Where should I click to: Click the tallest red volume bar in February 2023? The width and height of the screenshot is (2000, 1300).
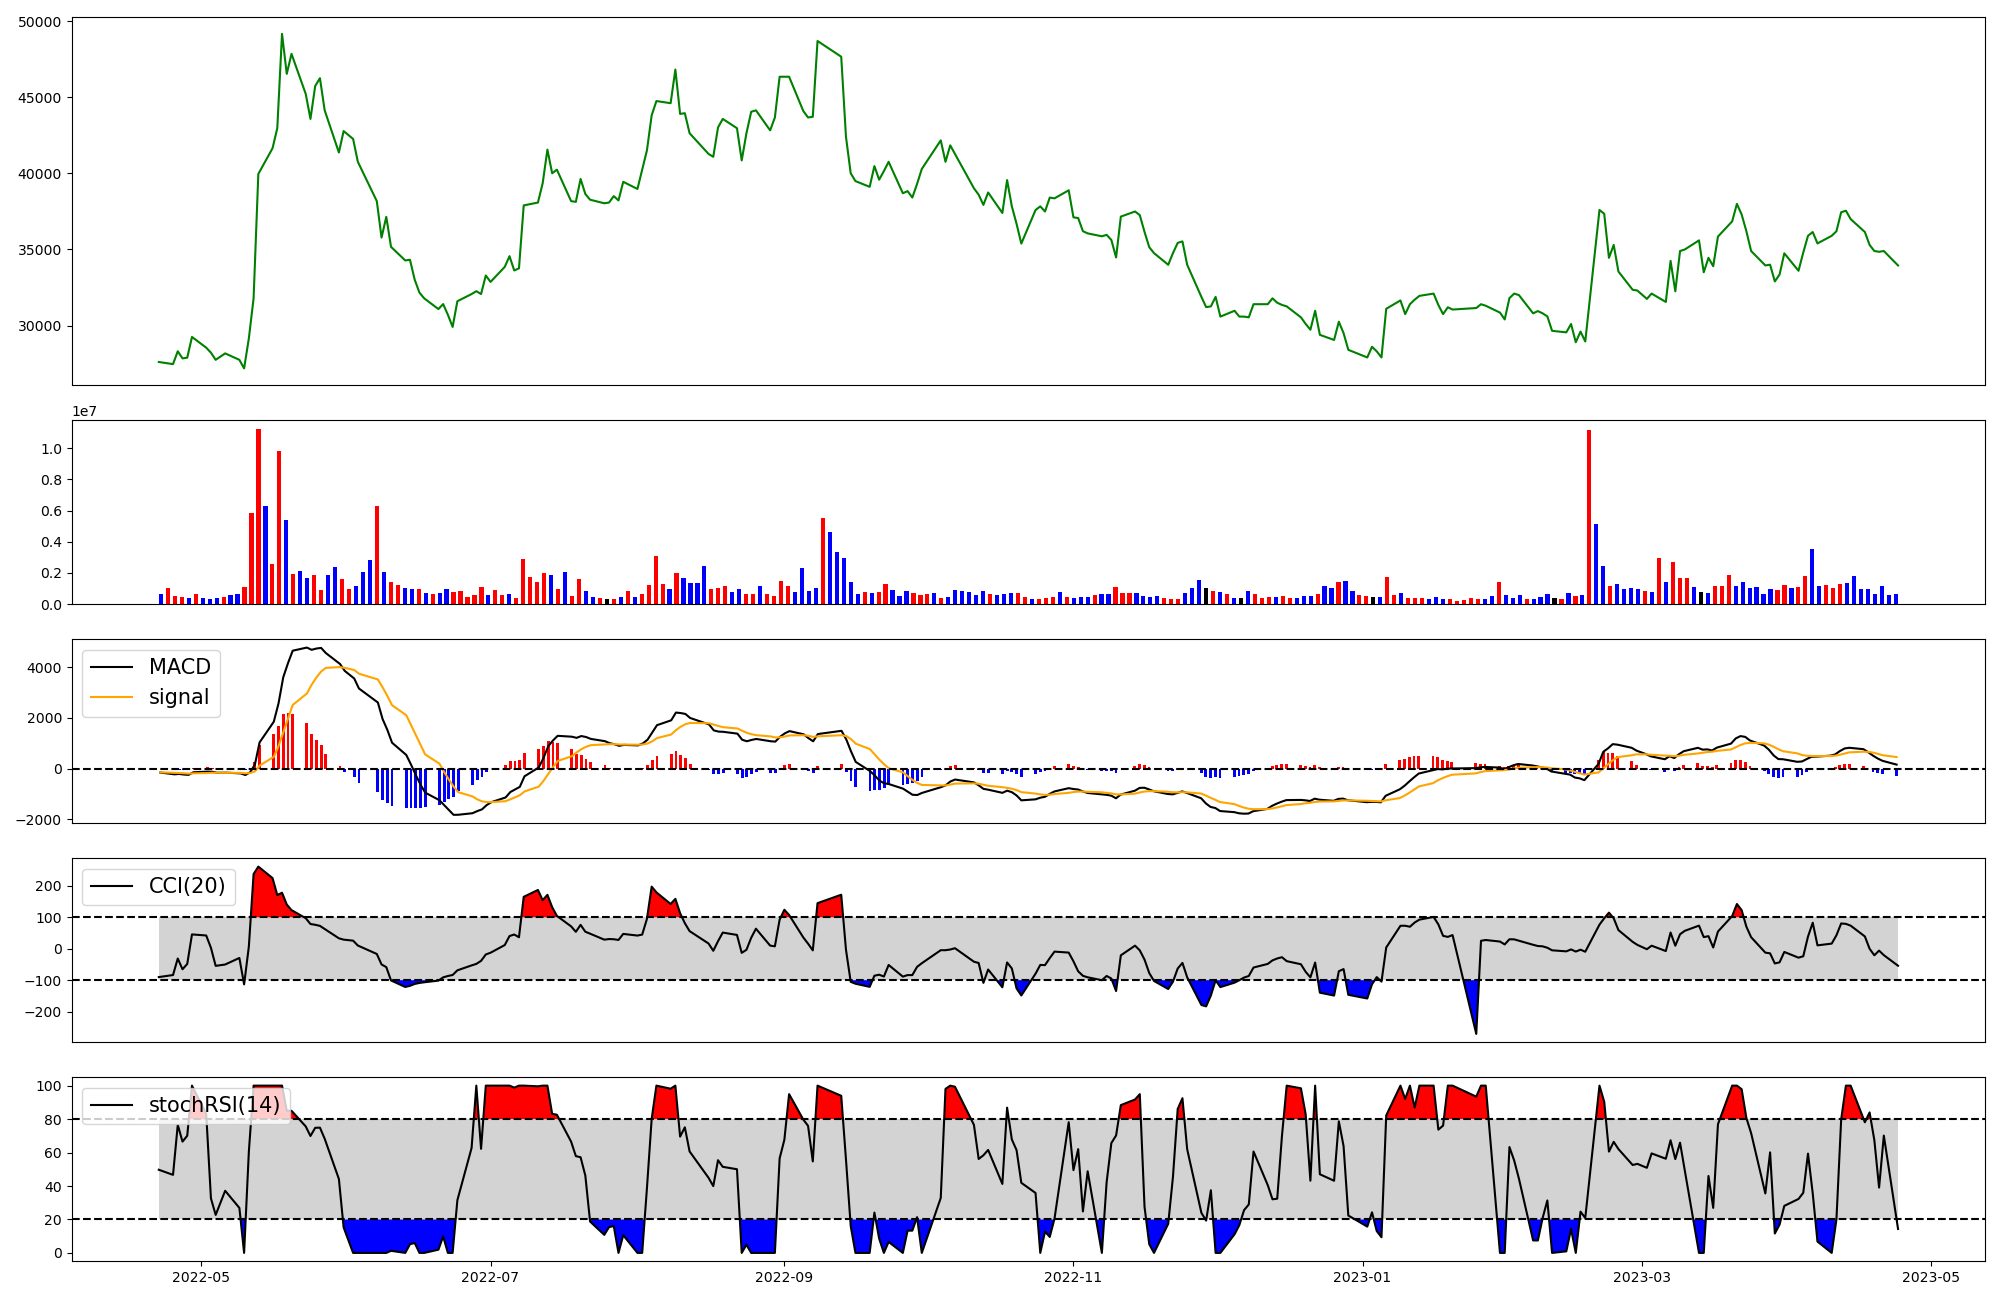pyautogui.click(x=1589, y=515)
